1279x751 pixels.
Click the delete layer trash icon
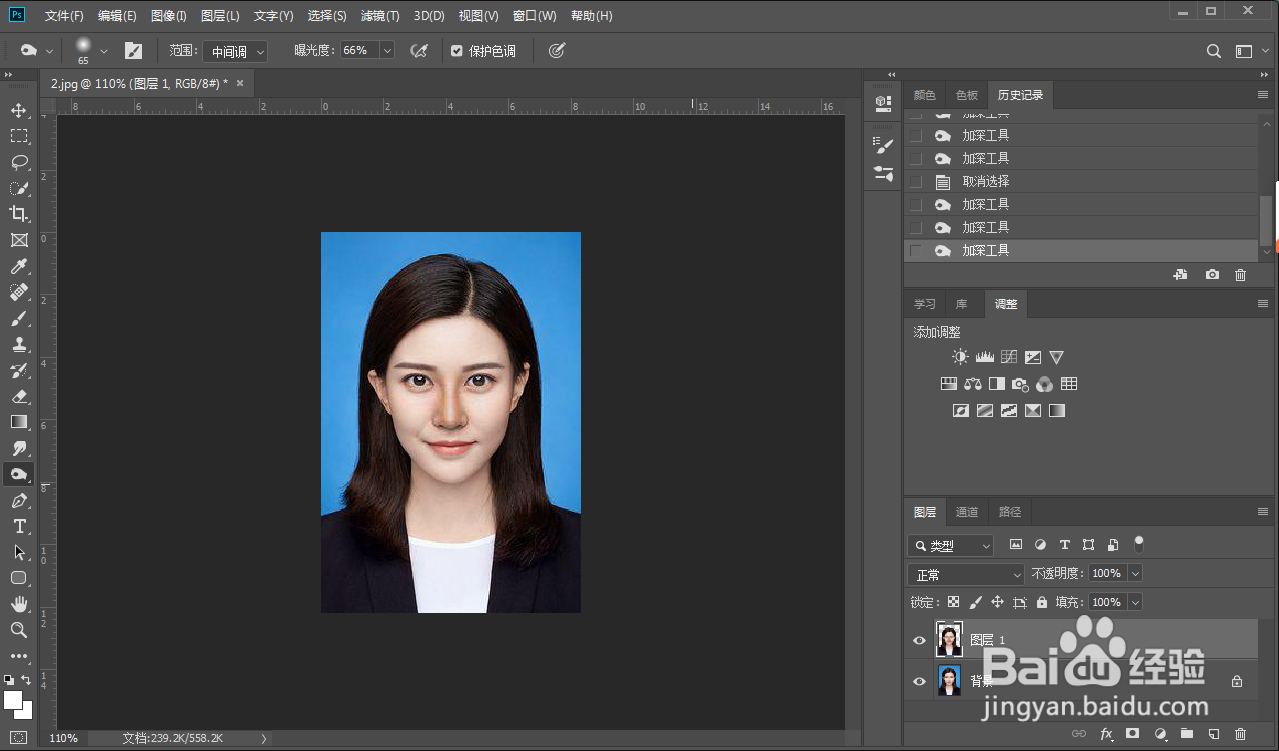click(x=1241, y=734)
